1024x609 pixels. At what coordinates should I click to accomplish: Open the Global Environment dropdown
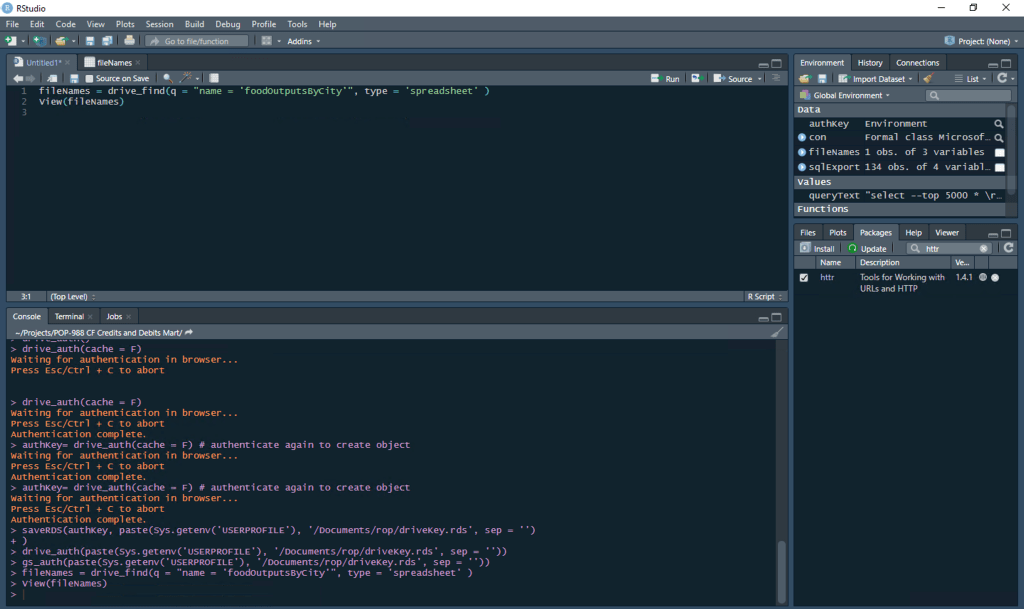(x=850, y=95)
